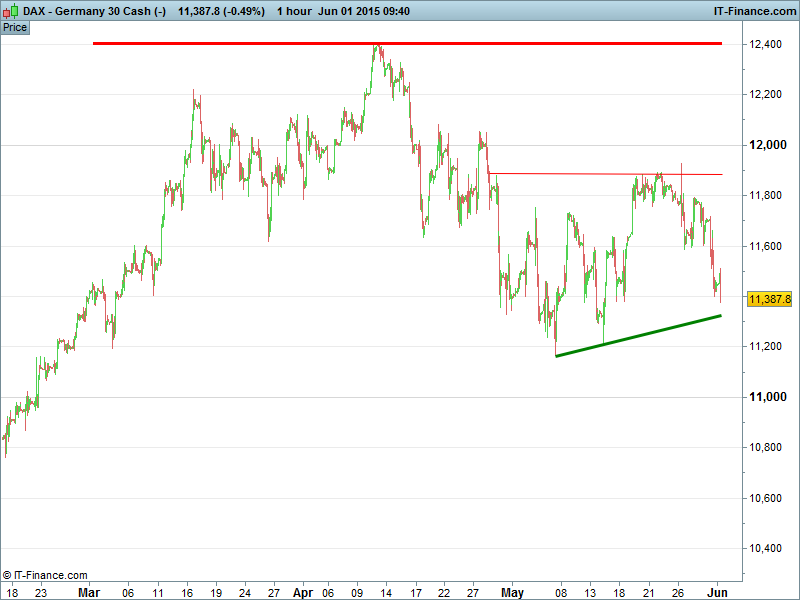Click the 12,000 price axis label

768,145
